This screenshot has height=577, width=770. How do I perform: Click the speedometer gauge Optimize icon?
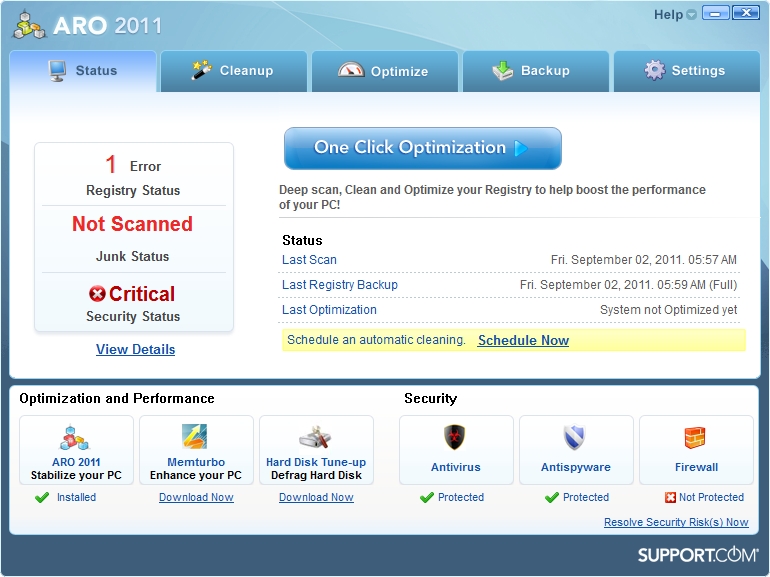(x=351, y=70)
